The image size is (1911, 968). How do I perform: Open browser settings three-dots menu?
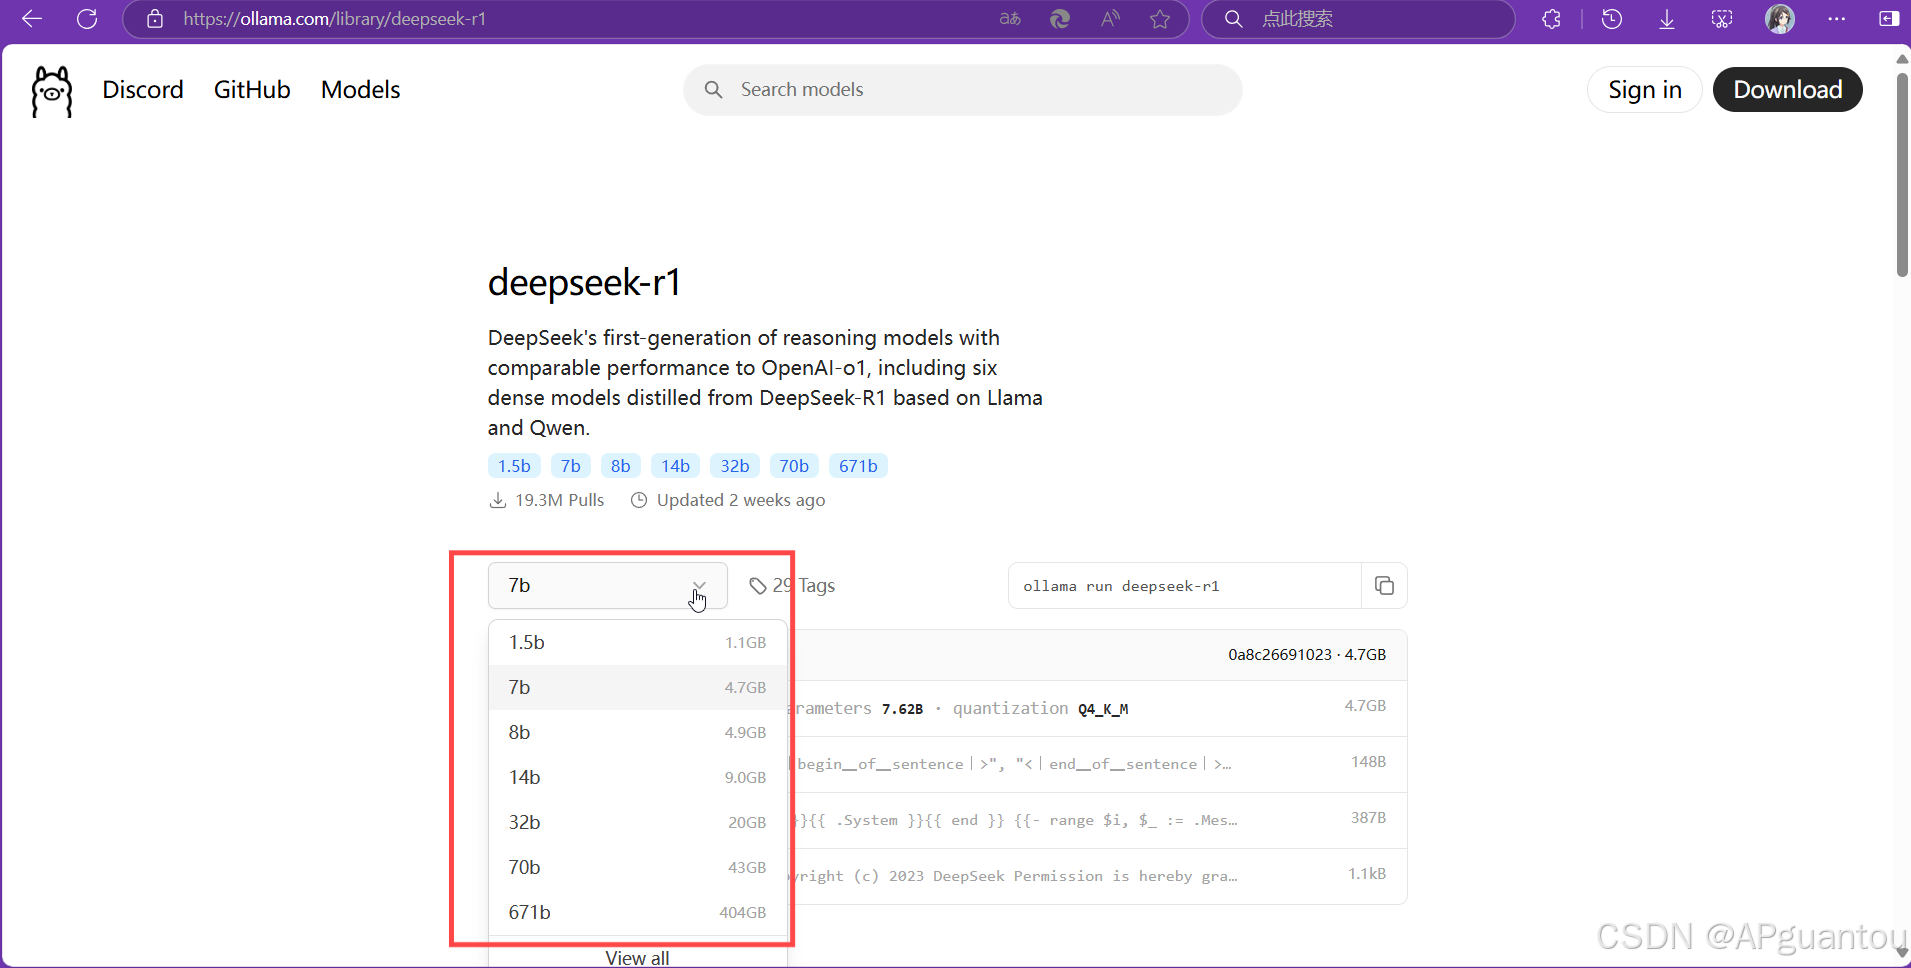click(x=1836, y=19)
